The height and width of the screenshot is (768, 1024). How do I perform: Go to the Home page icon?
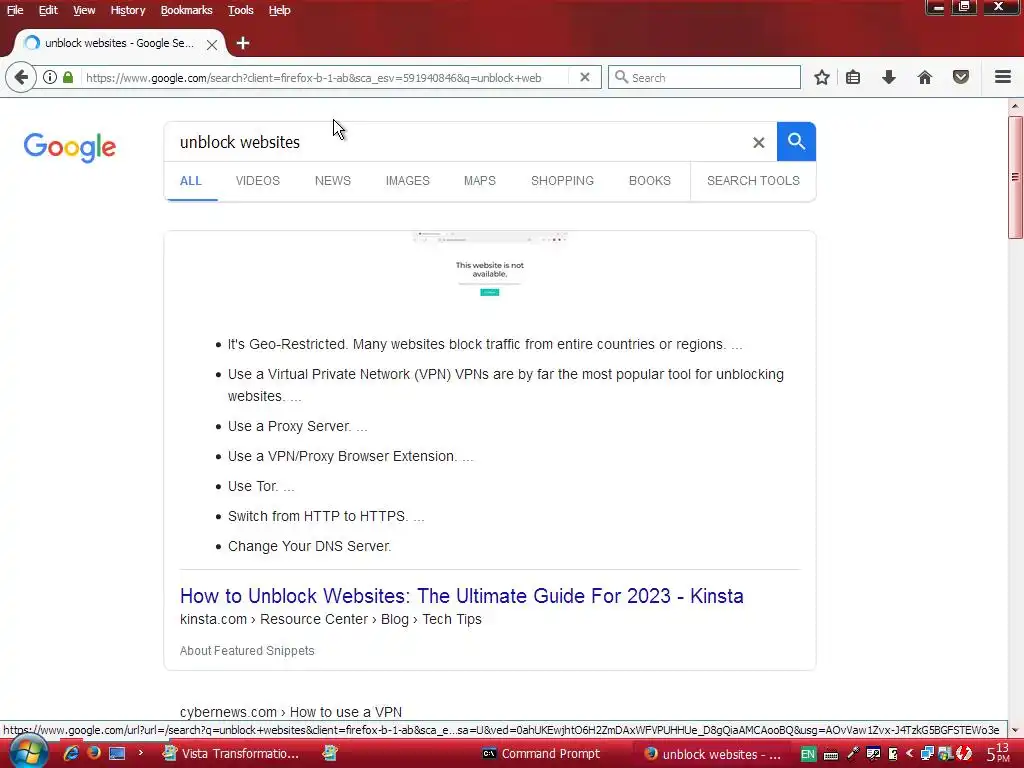click(x=925, y=78)
